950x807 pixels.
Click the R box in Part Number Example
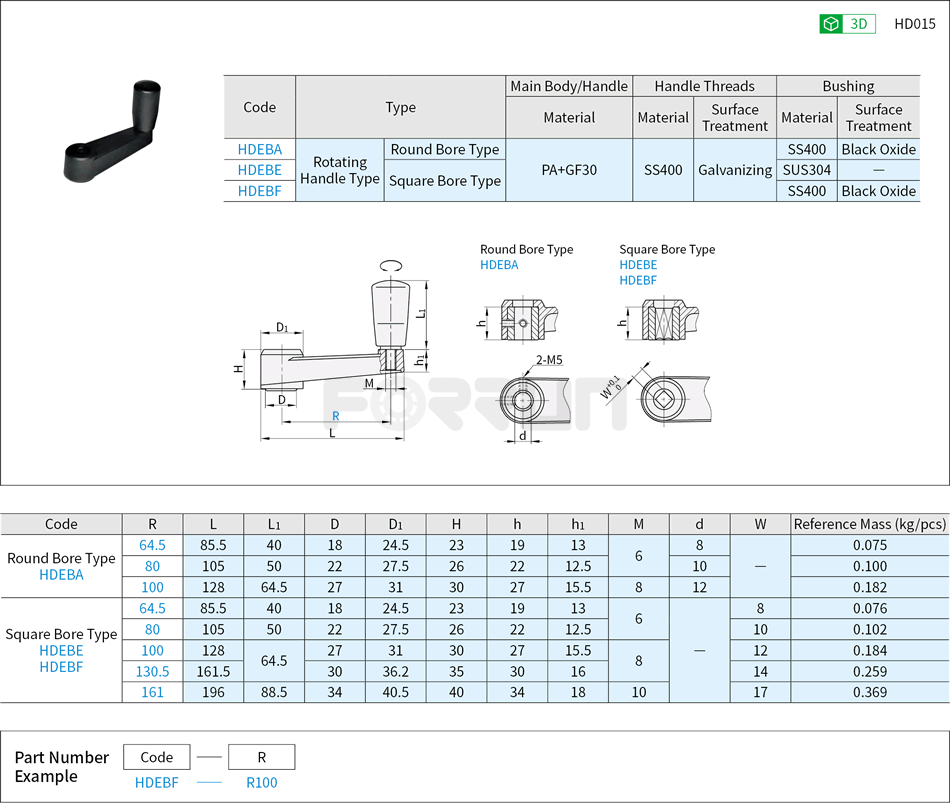261,757
